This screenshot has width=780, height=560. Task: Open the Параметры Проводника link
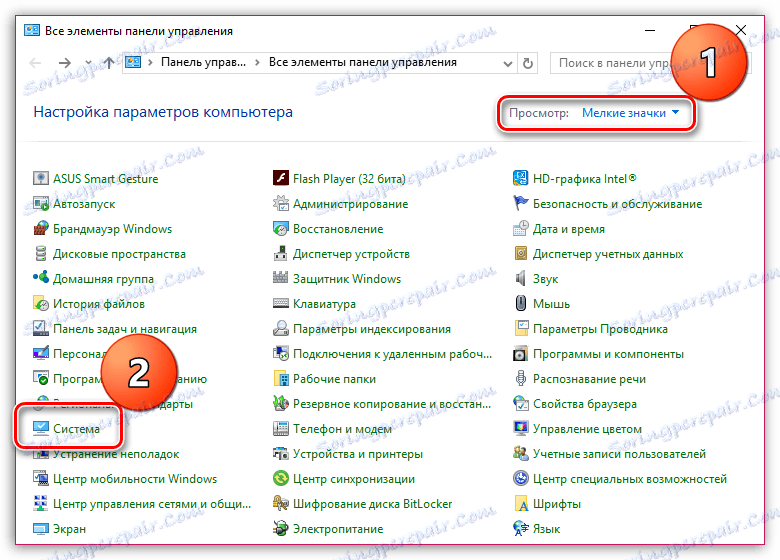click(600, 329)
